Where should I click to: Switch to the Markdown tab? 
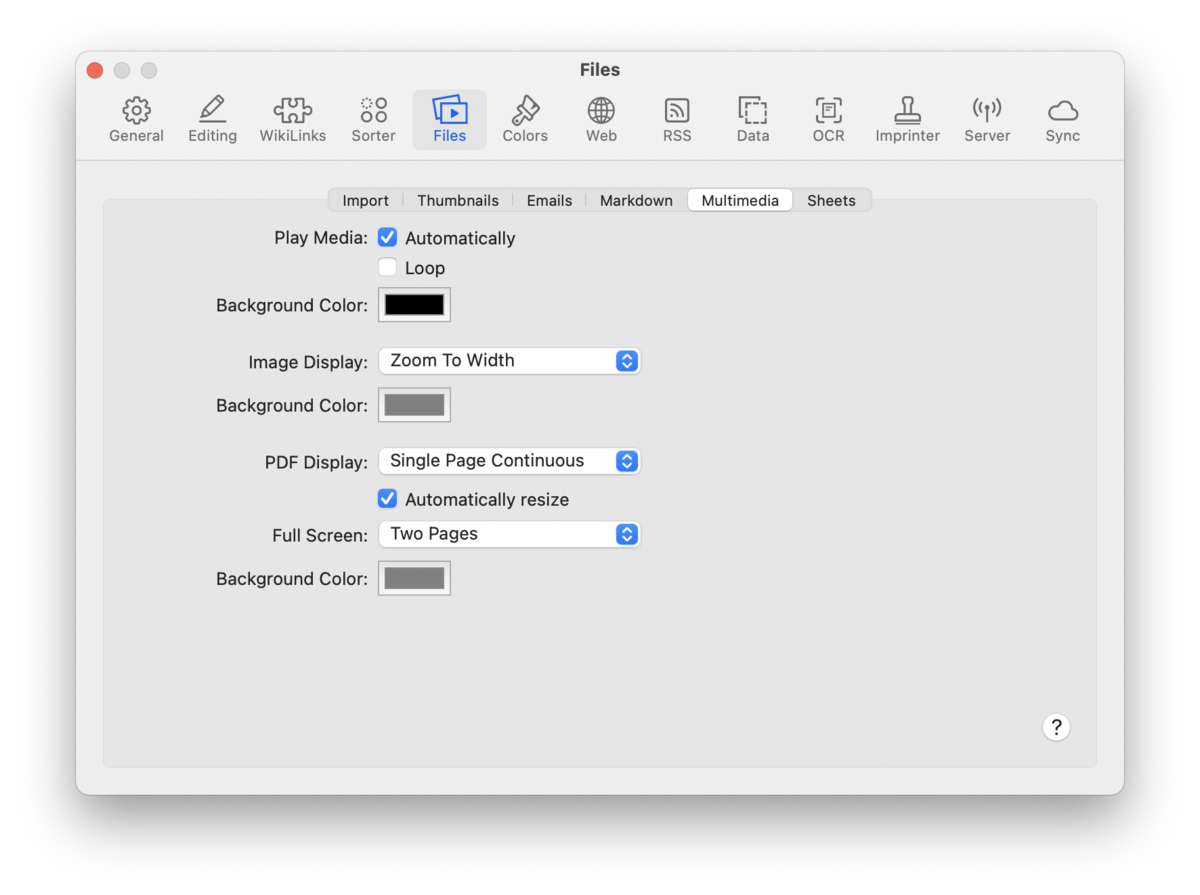tap(636, 200)
